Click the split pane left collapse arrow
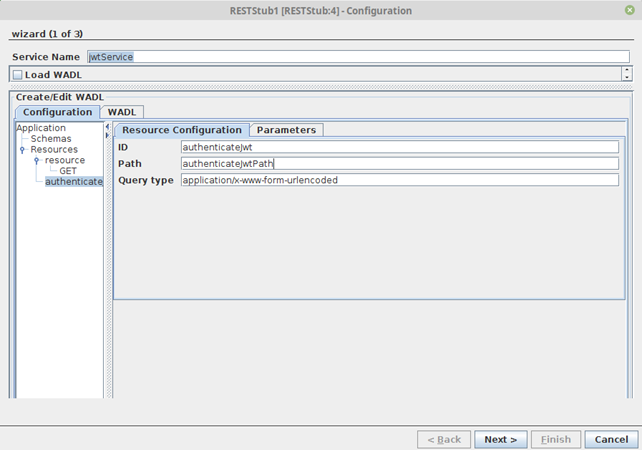This screenshot has width=642, height=450. point(108,127)
